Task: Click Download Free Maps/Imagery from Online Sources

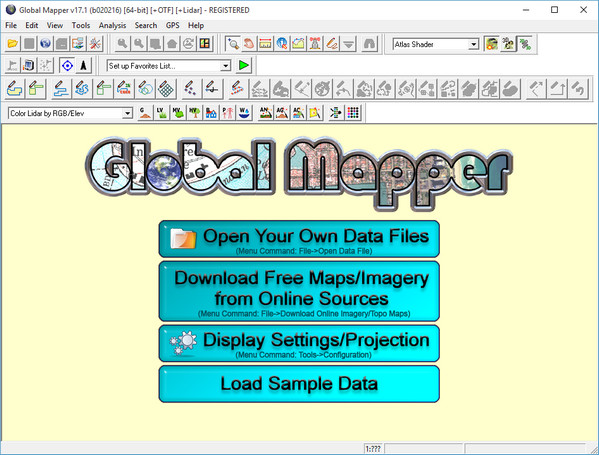Action: [299, 291]
